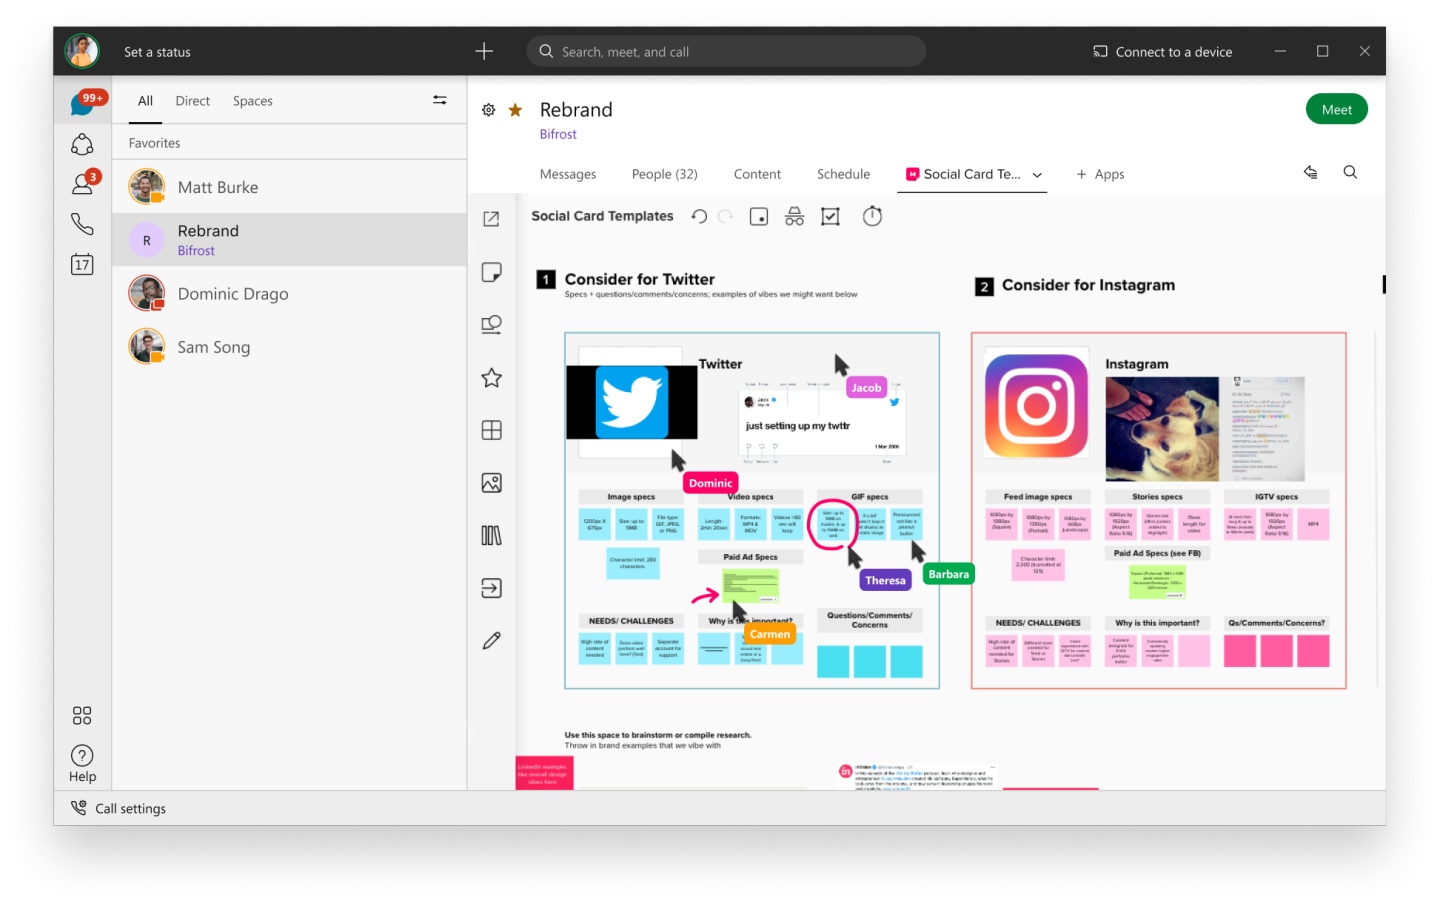Select the sticky note tool
1440x906 pixels.
491,272
